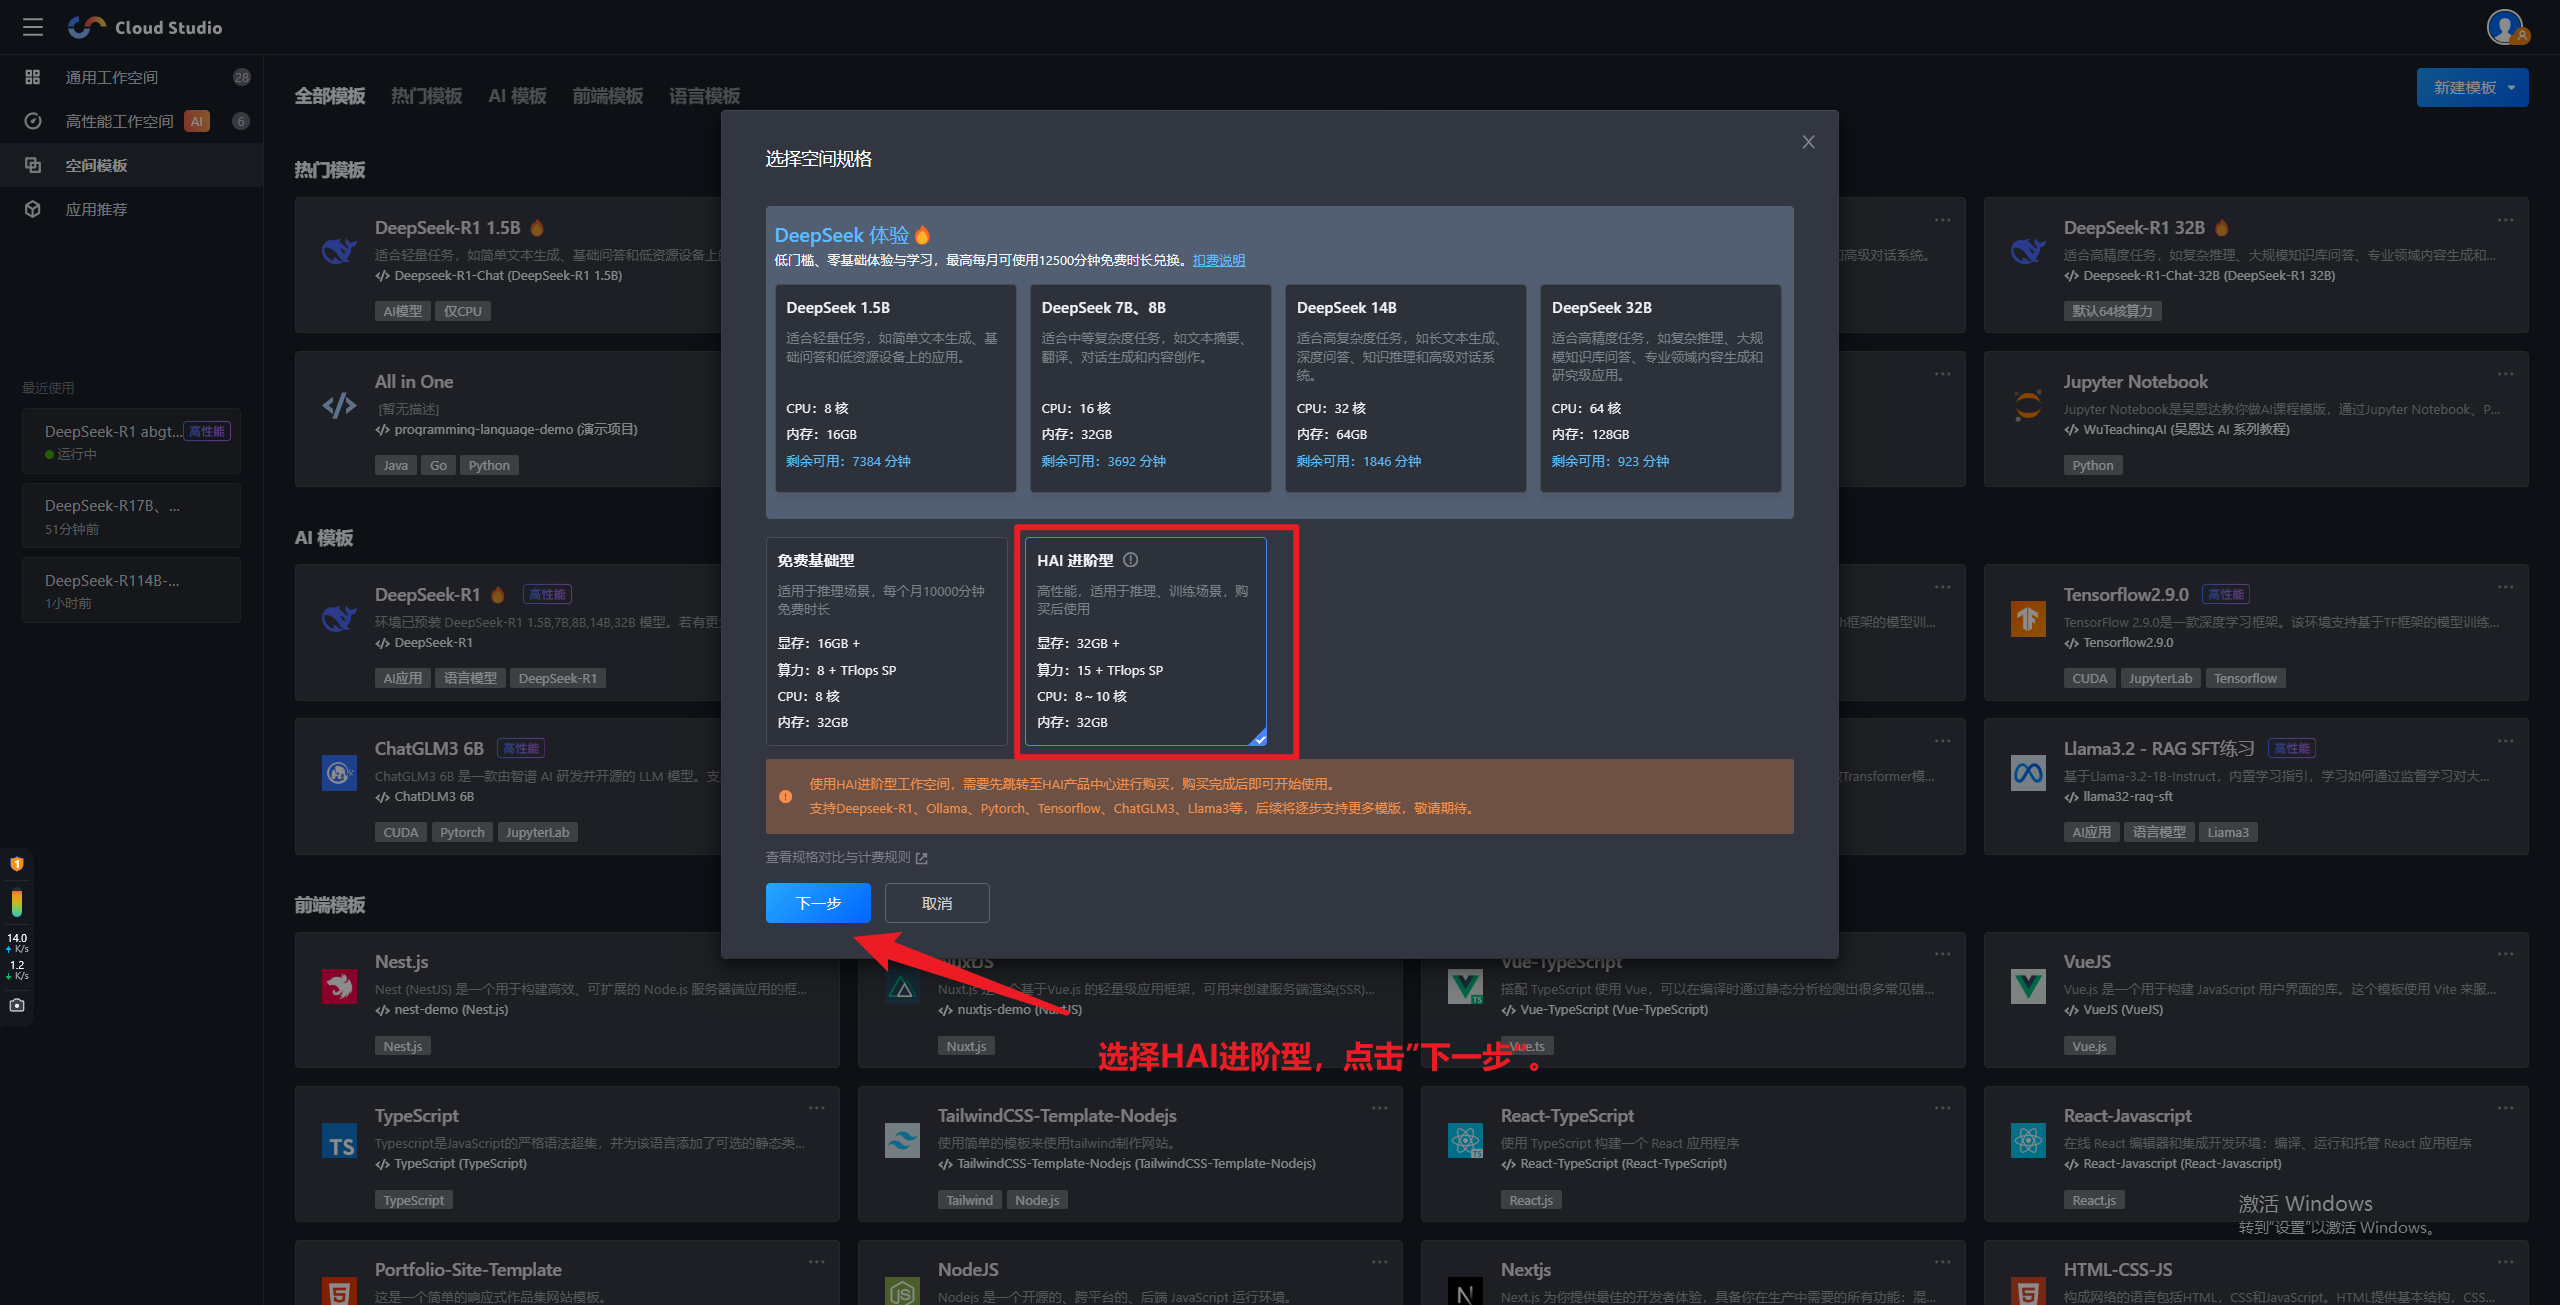Click the Nest.js red logo icon
The image size is (2560, 1305).
coord(339,986)
